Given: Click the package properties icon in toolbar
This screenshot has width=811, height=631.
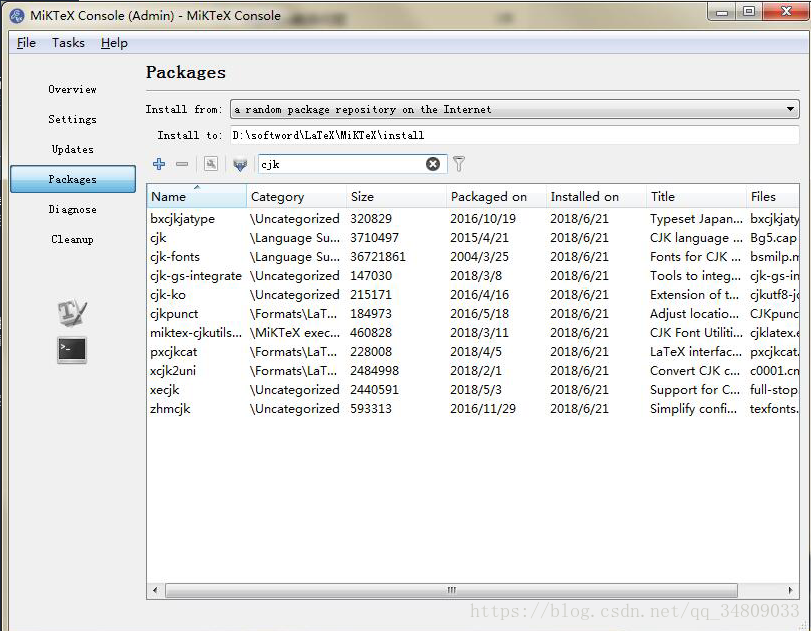Looking at the screenshot, I should point(211,164).
